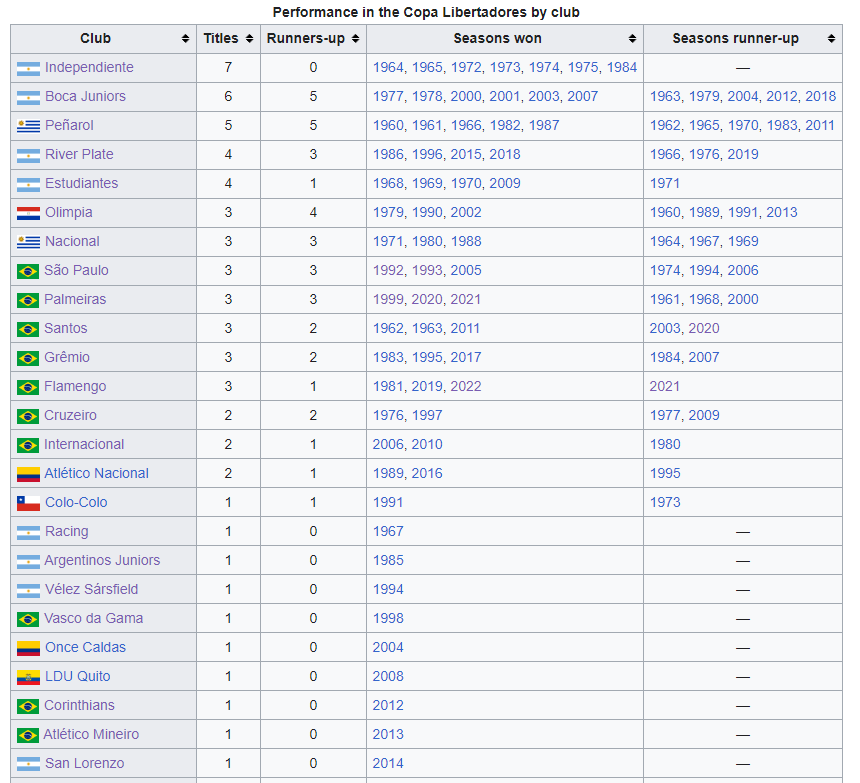
Task: Sort by Seasons won column arrows
Action: 632,38
